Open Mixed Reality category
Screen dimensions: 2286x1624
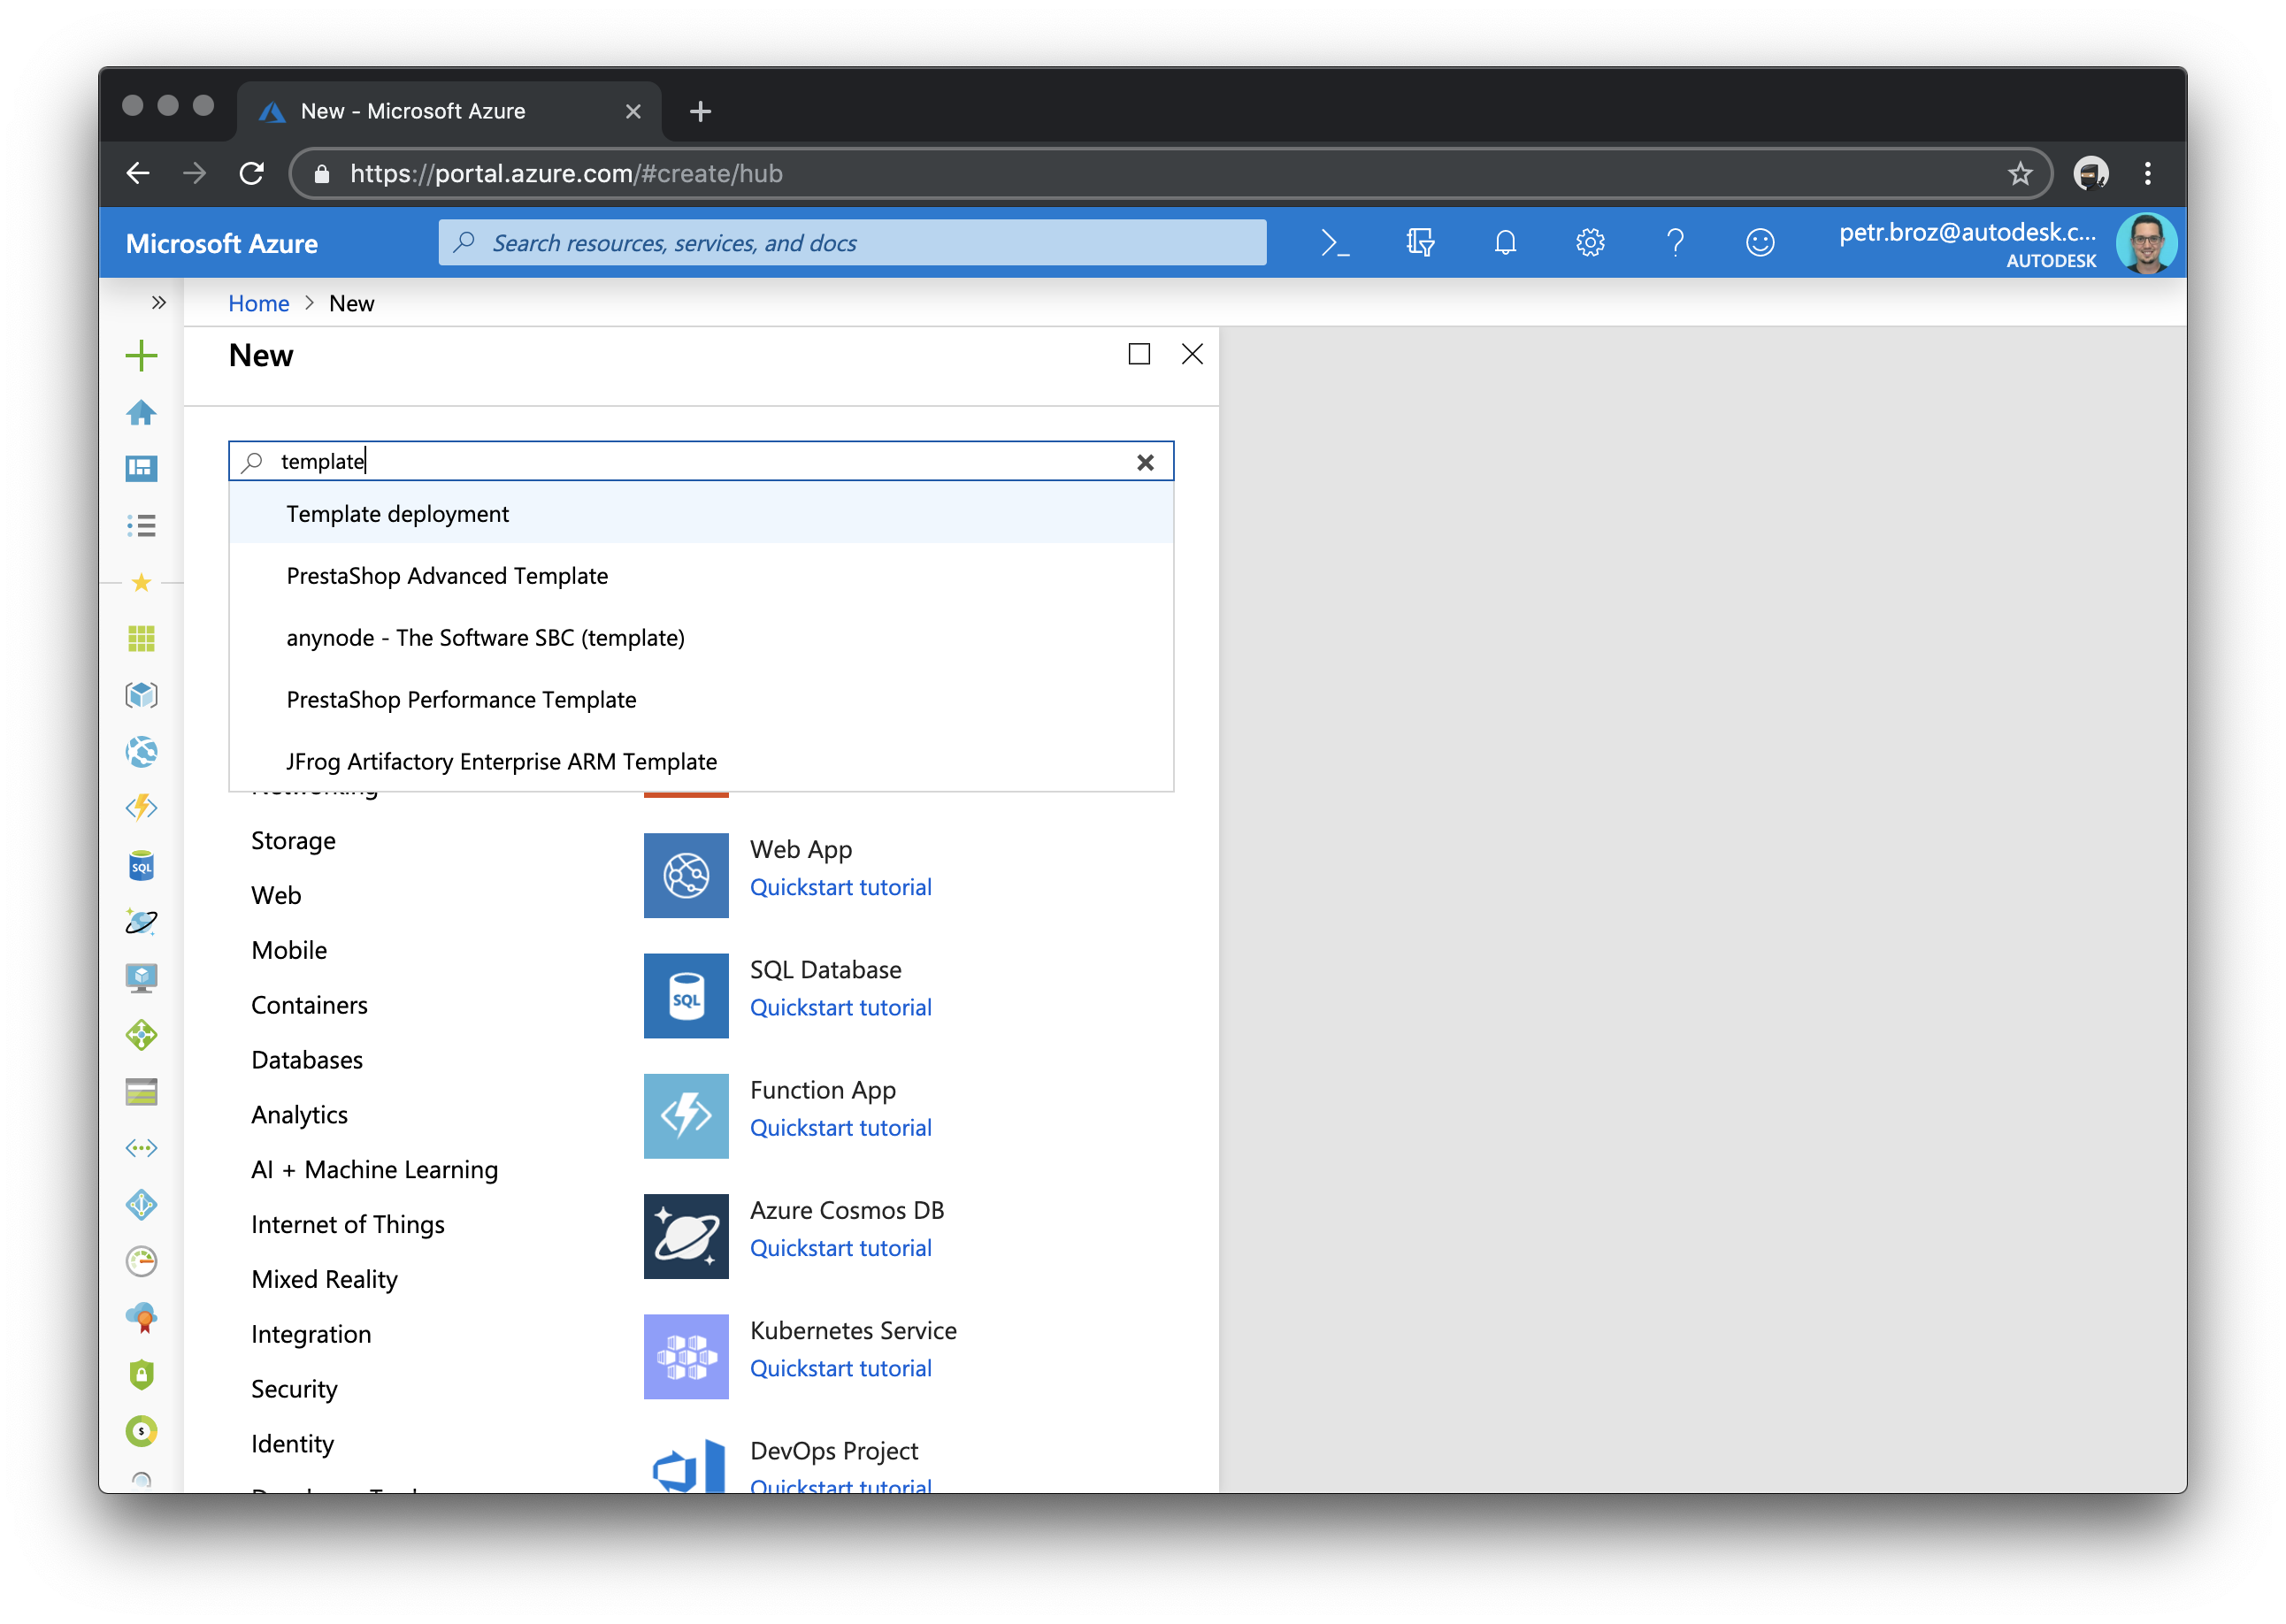click(324, 1281)
